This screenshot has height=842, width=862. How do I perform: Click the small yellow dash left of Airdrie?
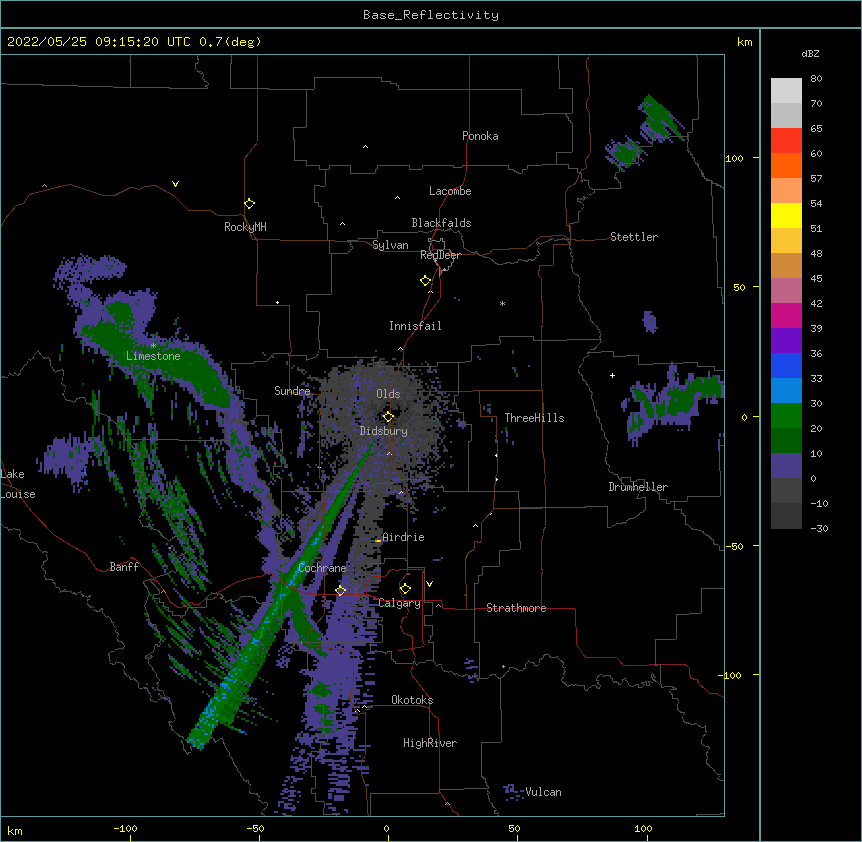click(378, 541)
